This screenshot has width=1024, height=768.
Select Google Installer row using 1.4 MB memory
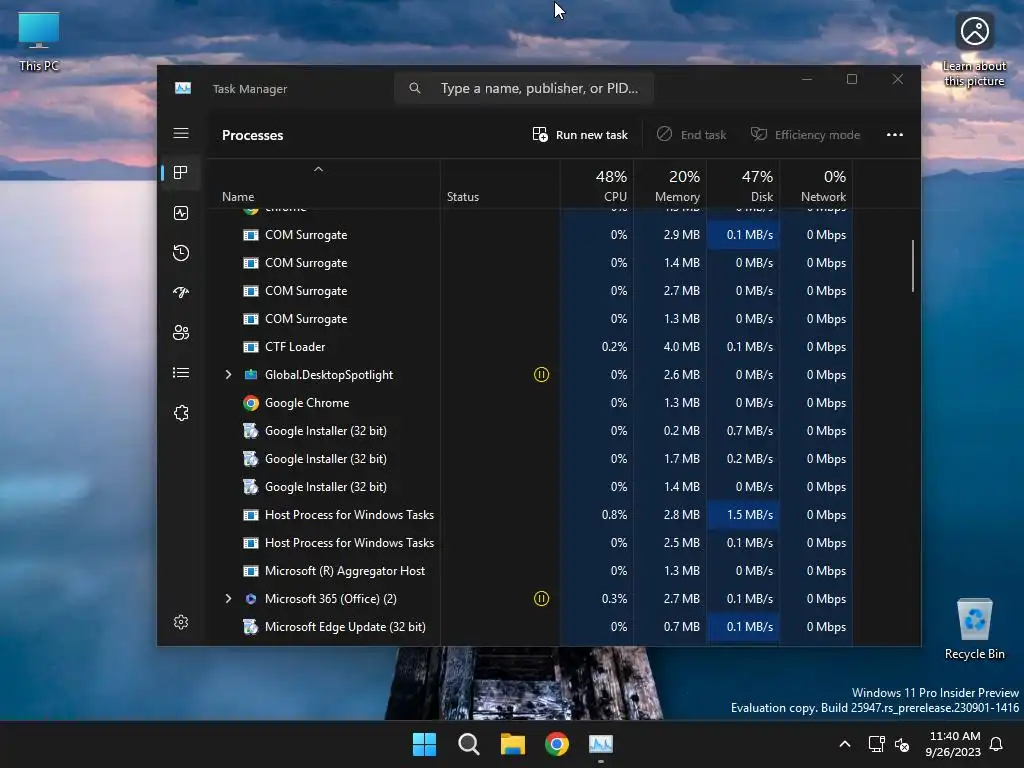(530, 487)
